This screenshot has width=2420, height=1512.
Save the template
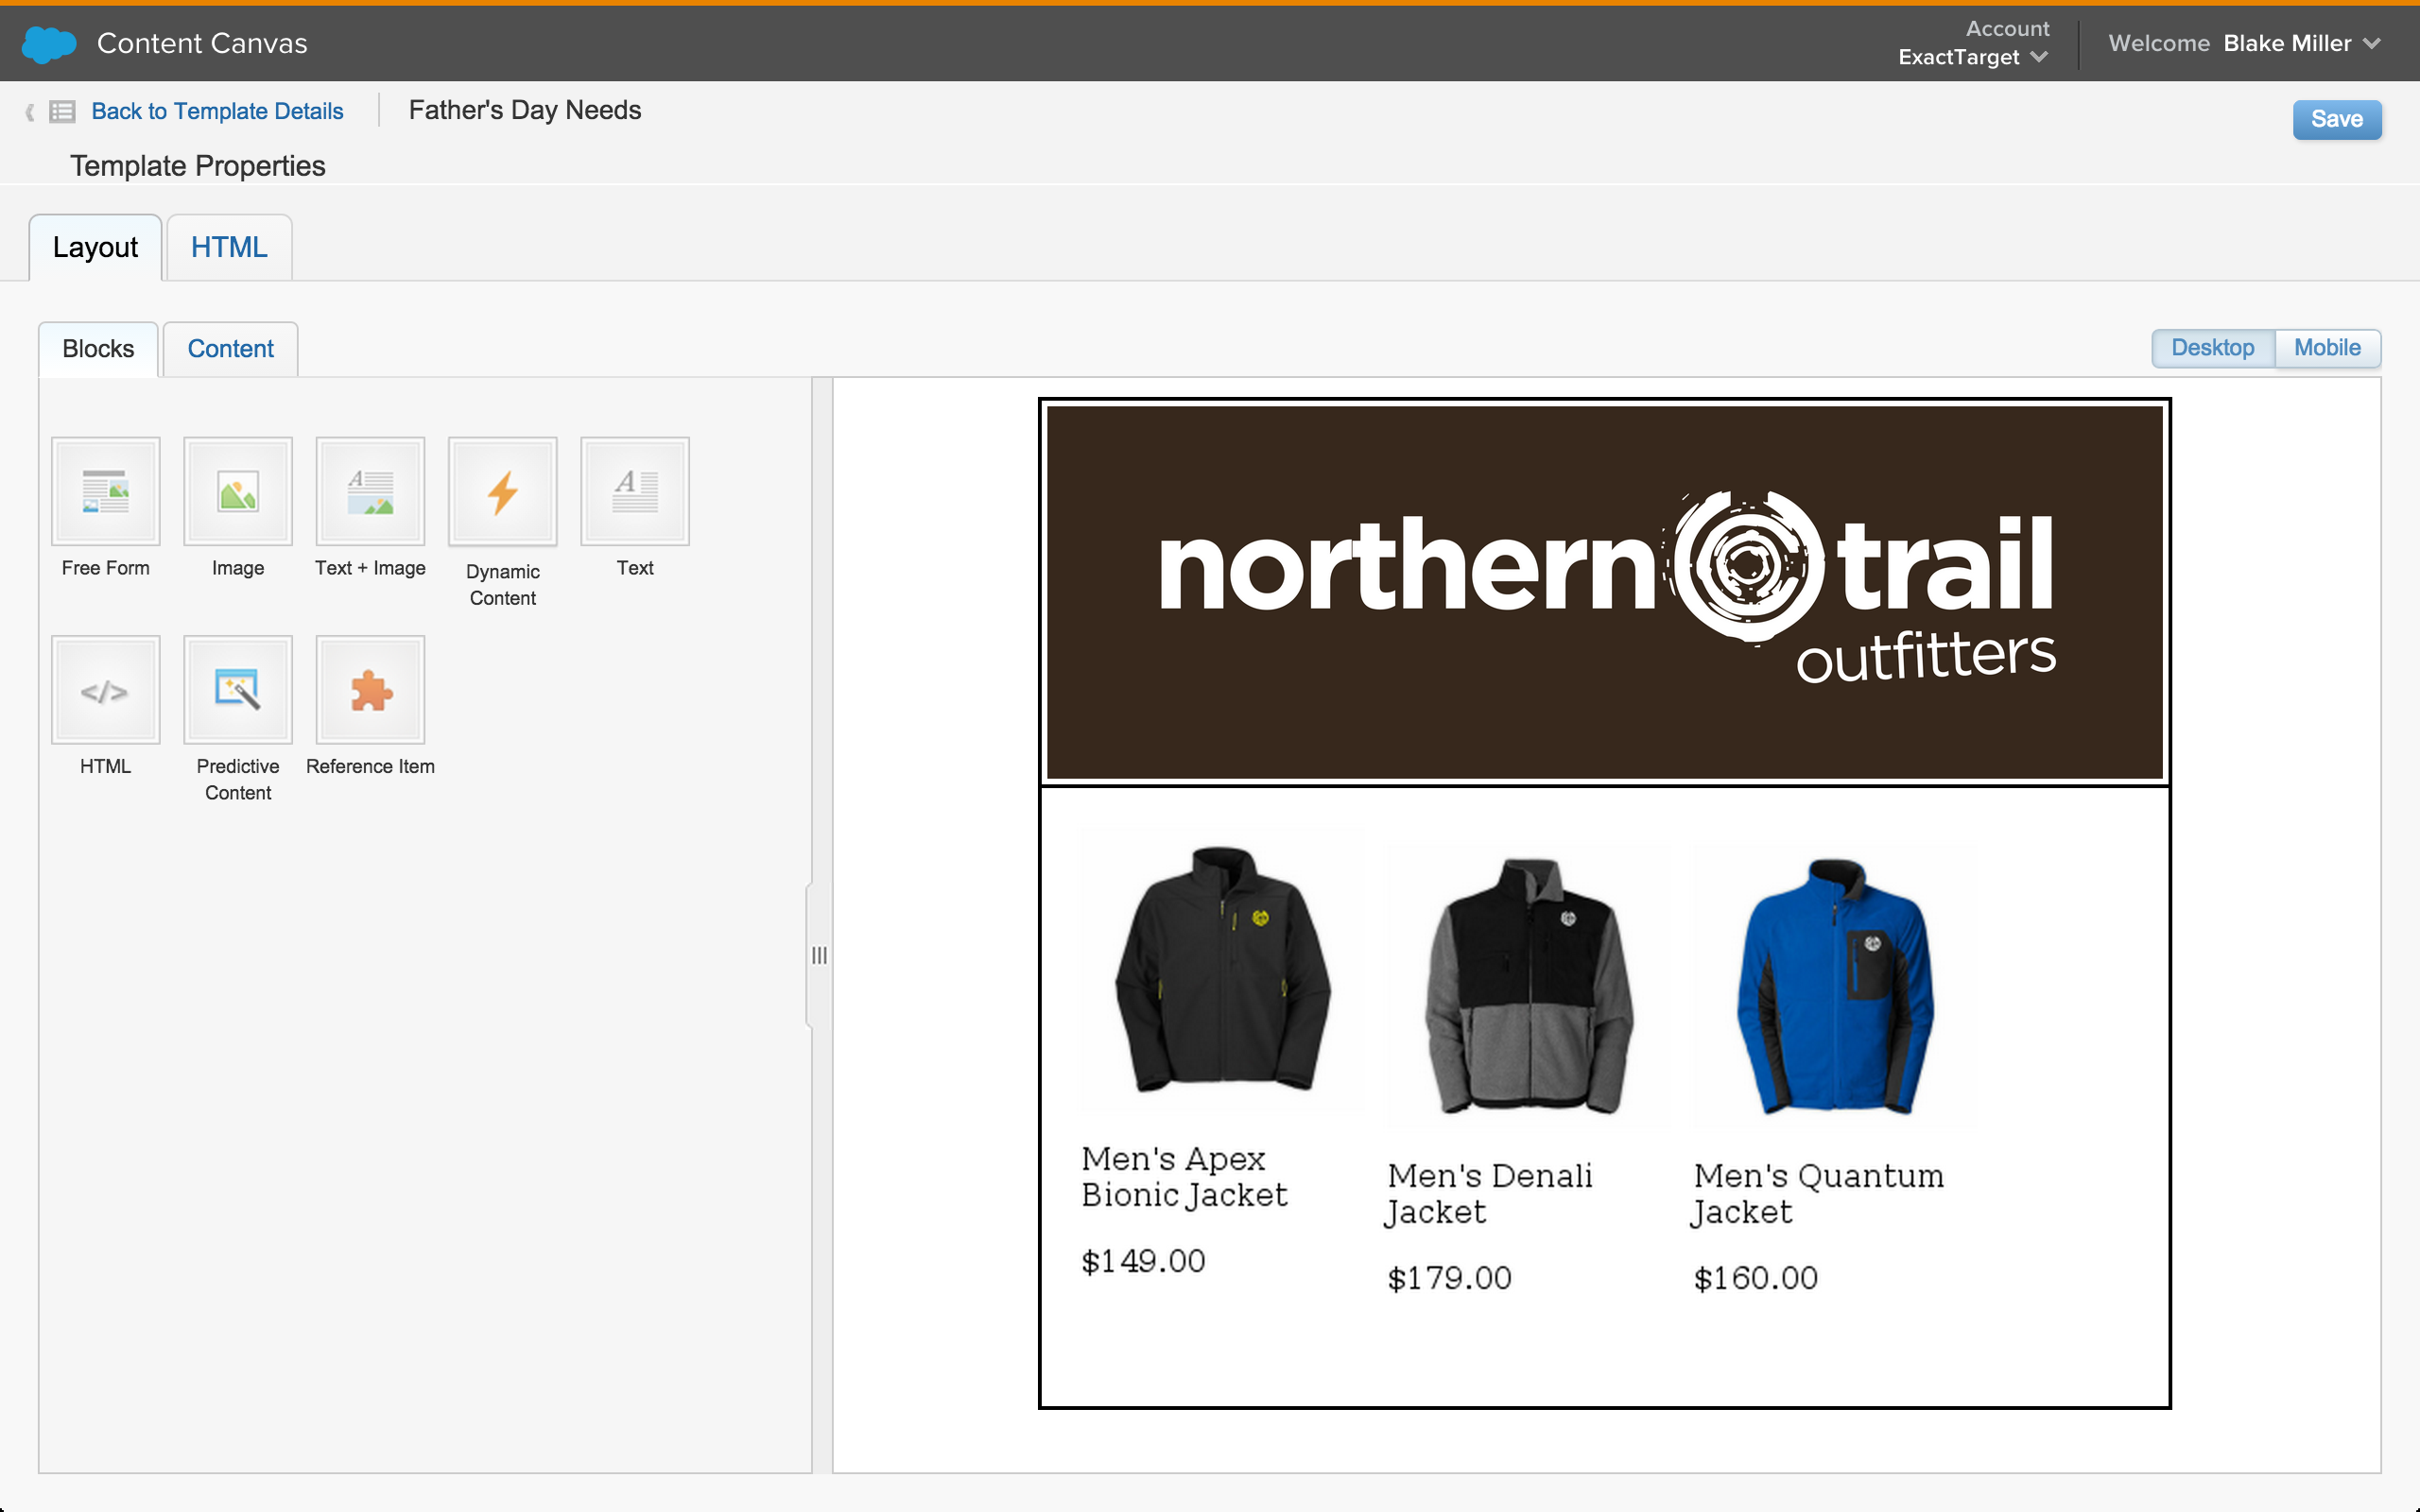(2337, 119)
